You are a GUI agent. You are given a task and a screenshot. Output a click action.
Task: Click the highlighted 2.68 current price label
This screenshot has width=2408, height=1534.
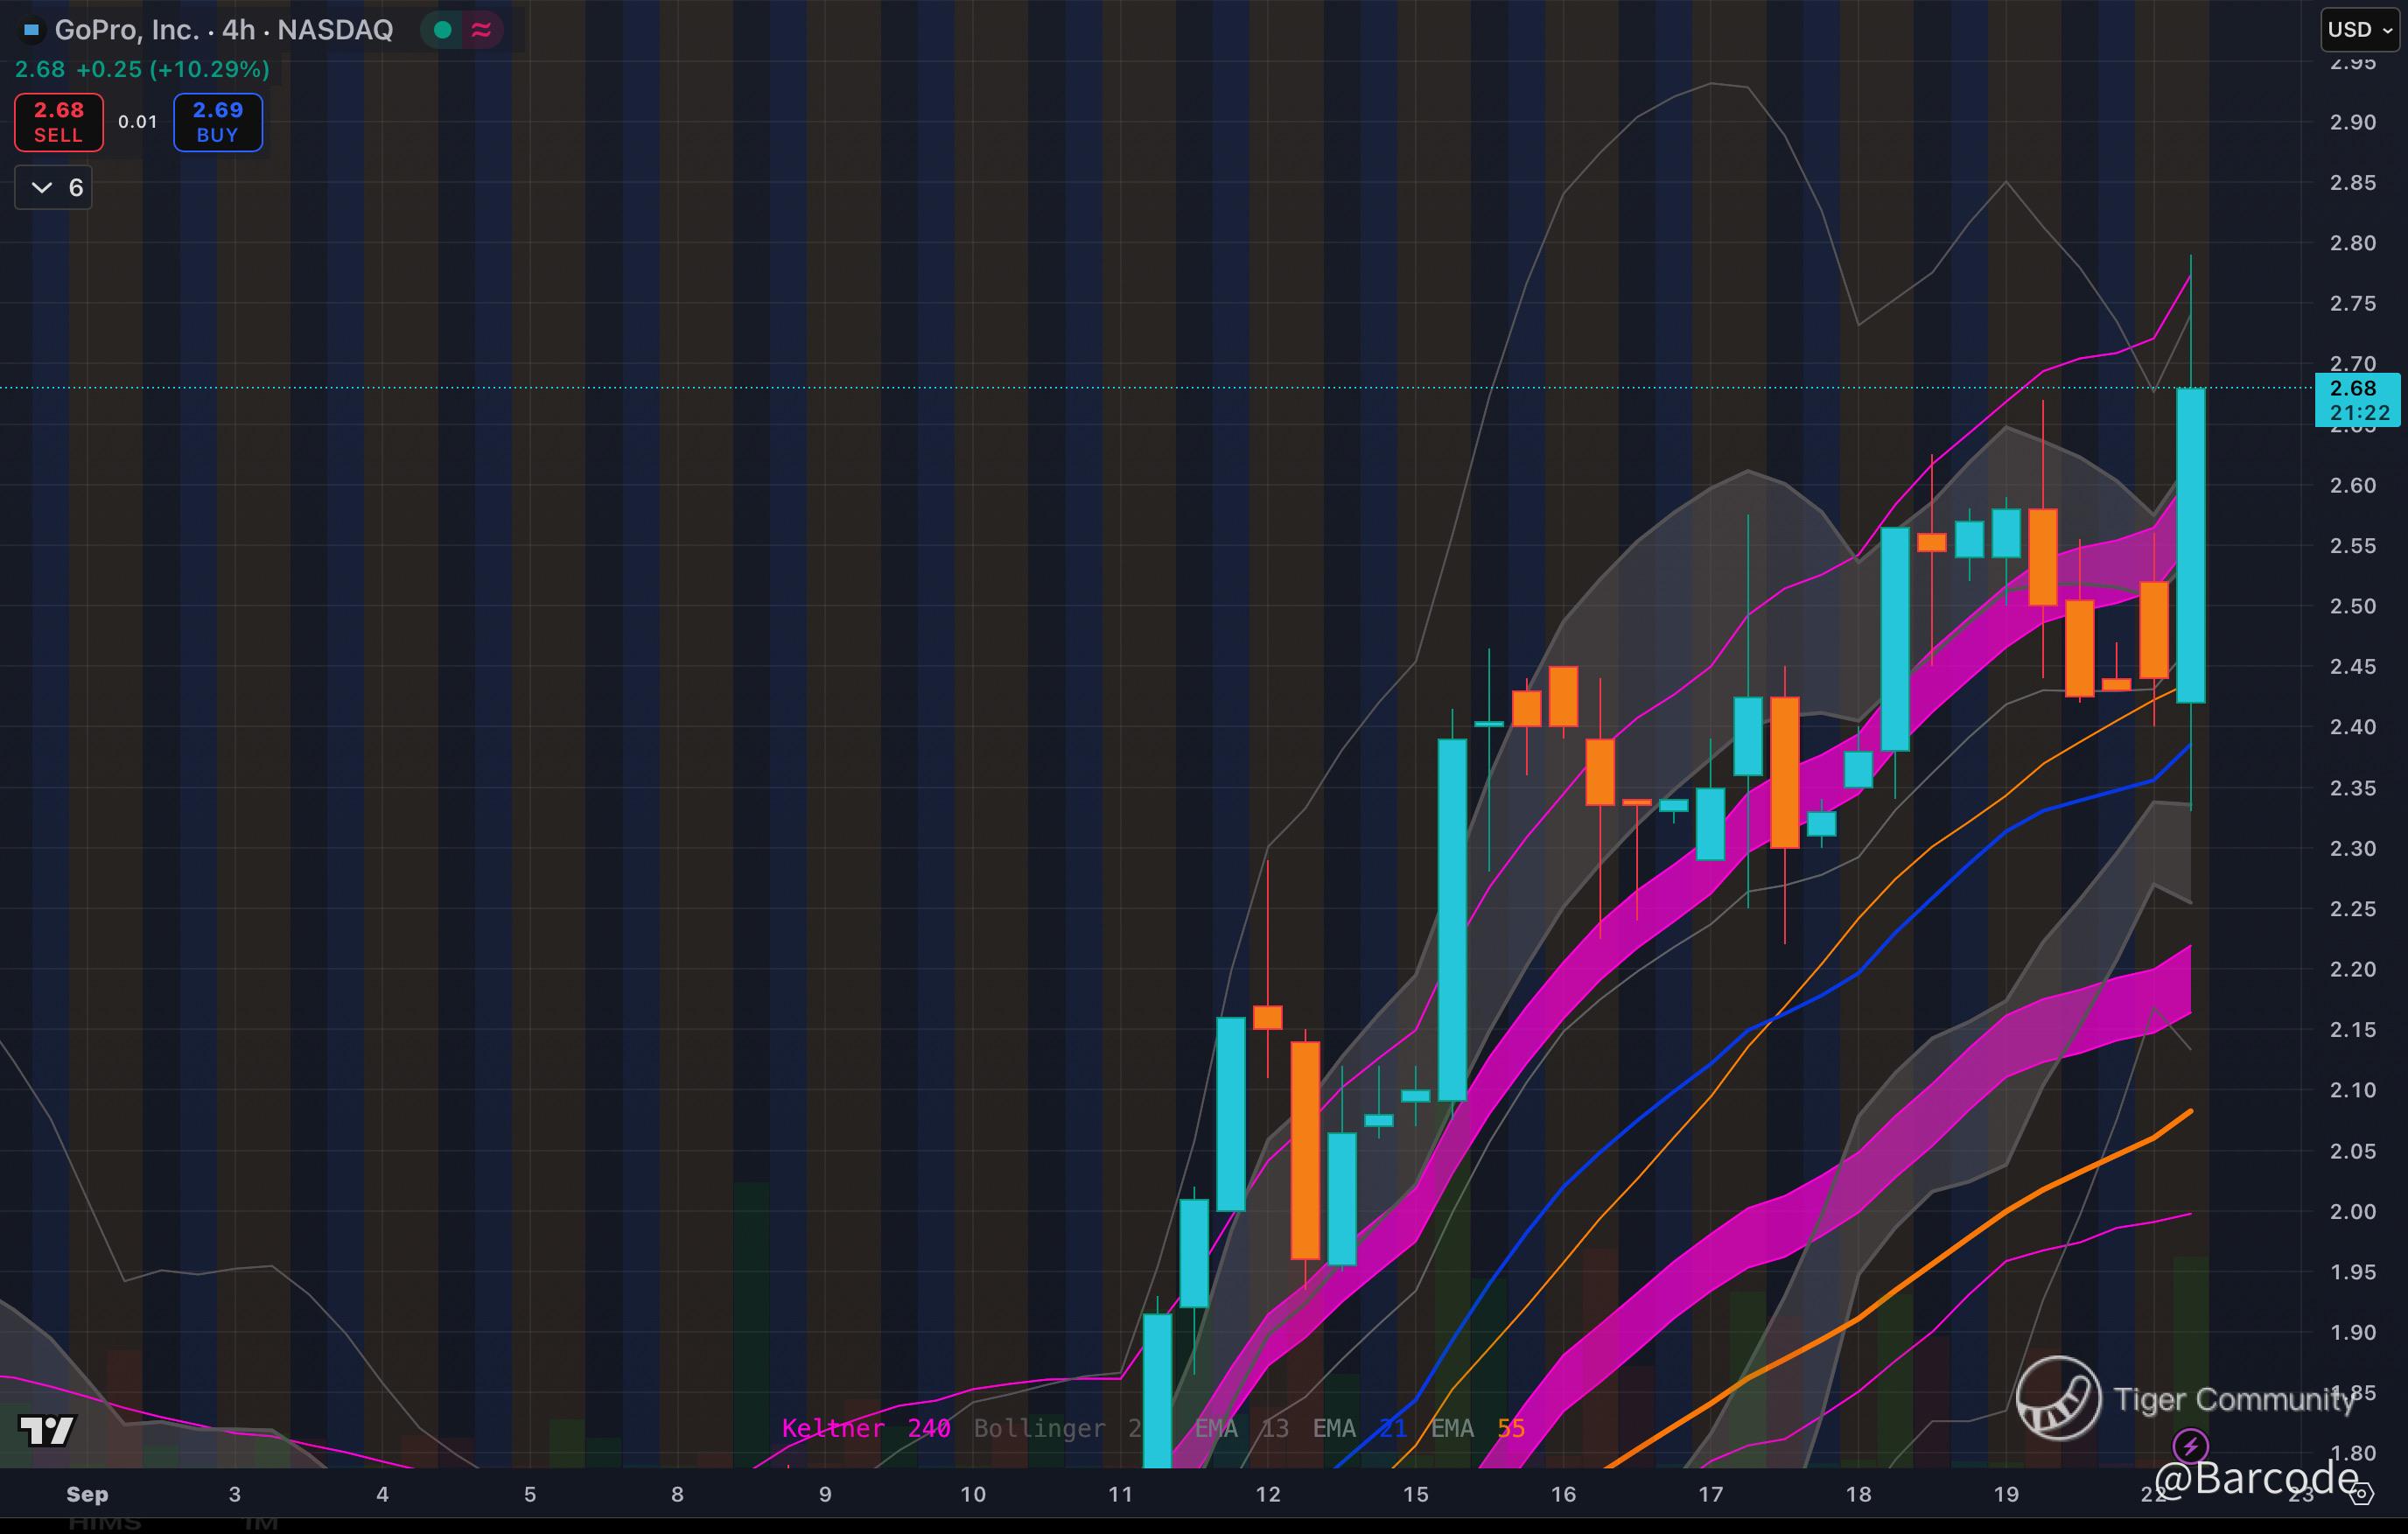2357,399
